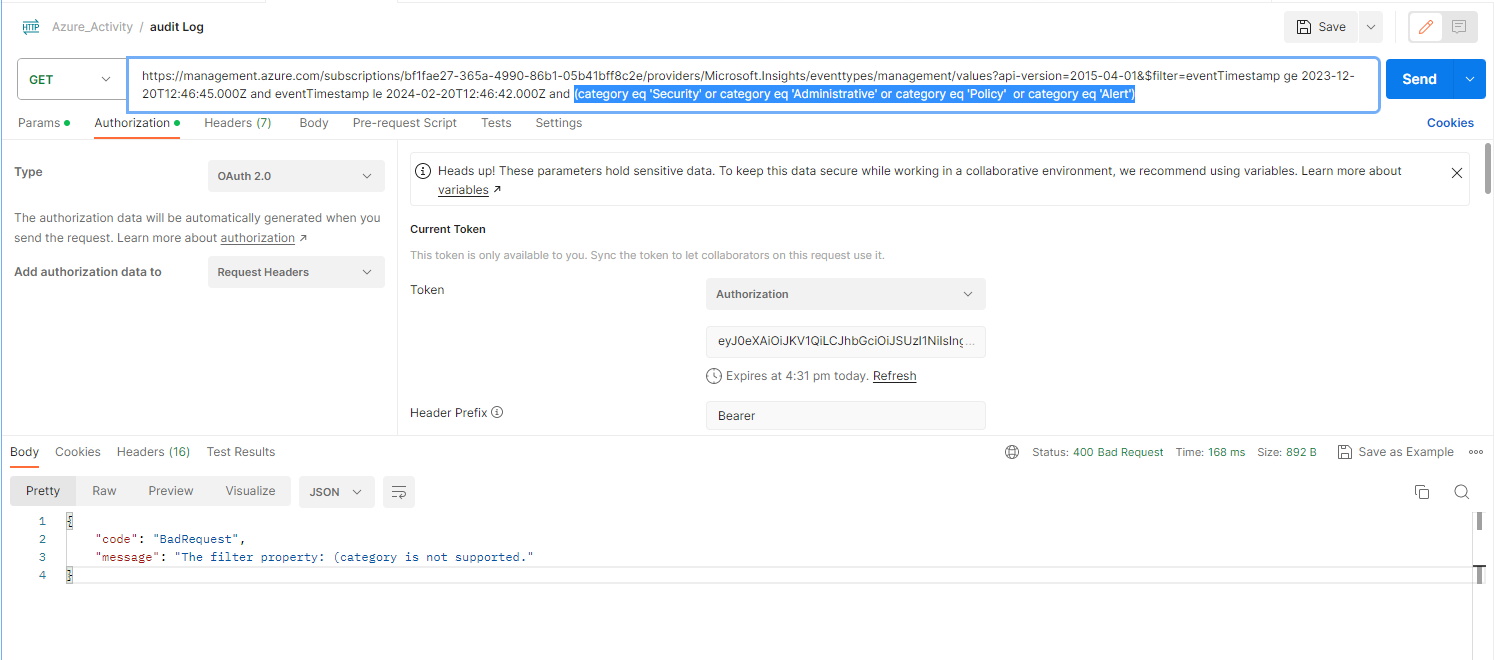Viewport: 1494px width, 660px height.
Task: Click the audit Log request name
Action: coord(177,27)
